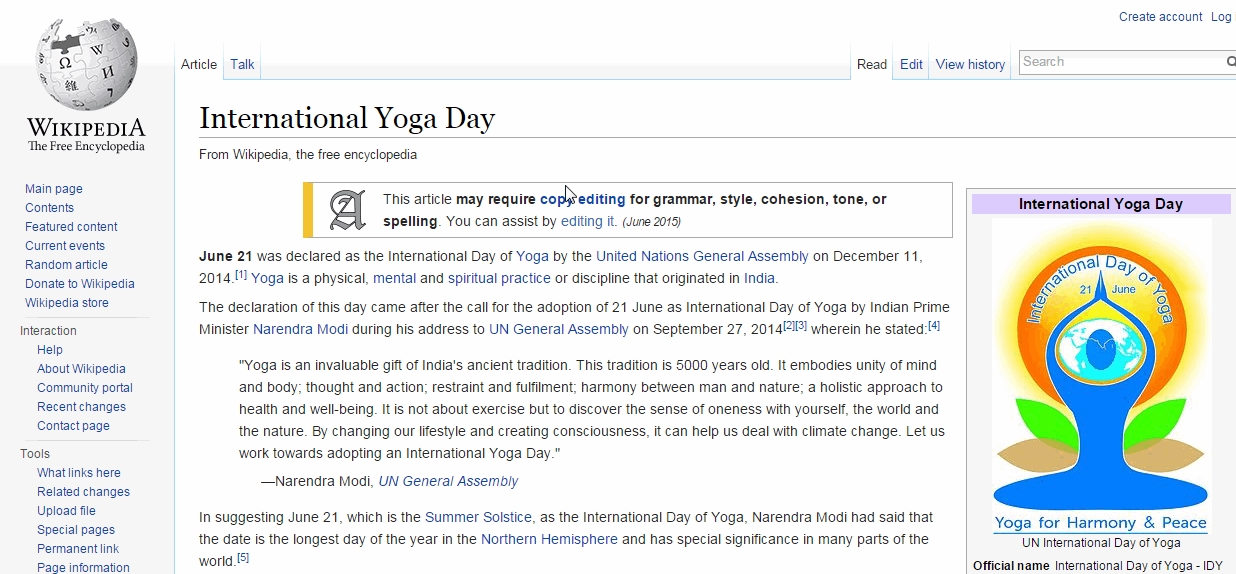
Task: Open Page information link
Action: [83, 567]
